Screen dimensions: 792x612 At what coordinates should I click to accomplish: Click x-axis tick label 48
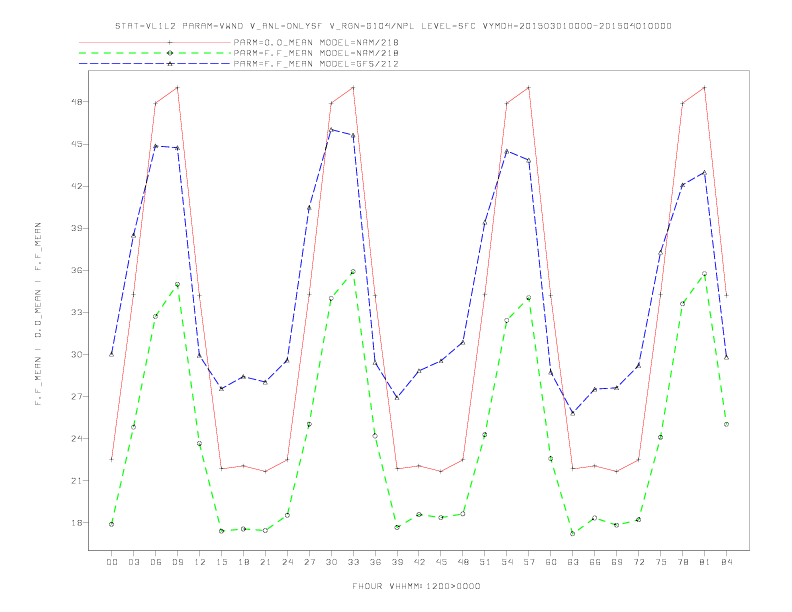[x=463, y=562]
